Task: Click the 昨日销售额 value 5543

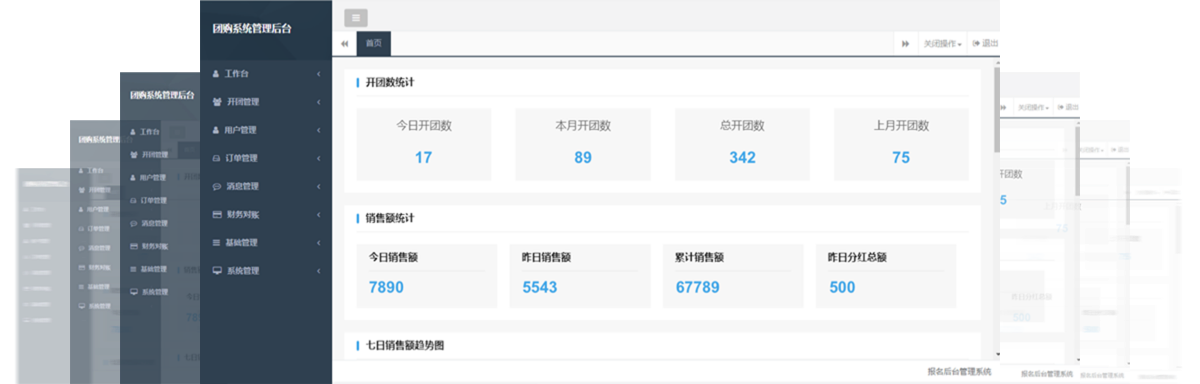Action: point(540,287)
